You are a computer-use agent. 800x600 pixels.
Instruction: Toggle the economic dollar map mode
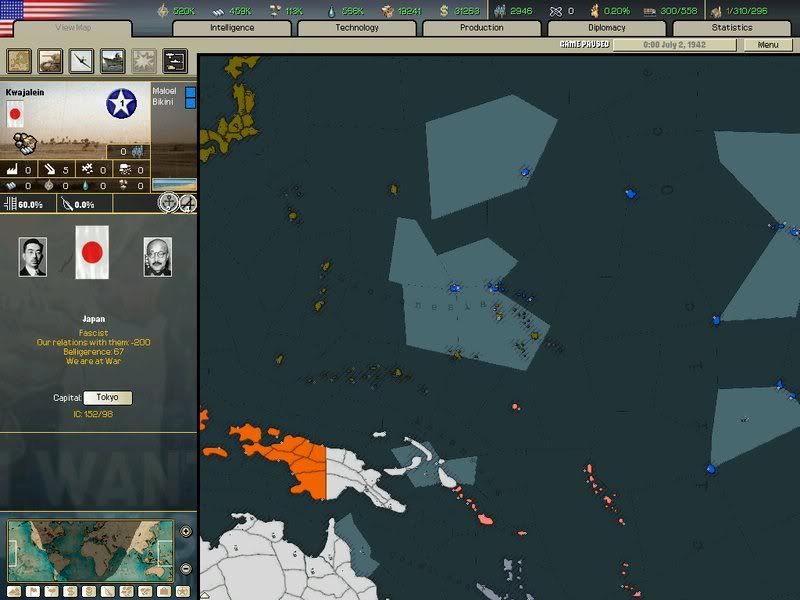point(70,590)
